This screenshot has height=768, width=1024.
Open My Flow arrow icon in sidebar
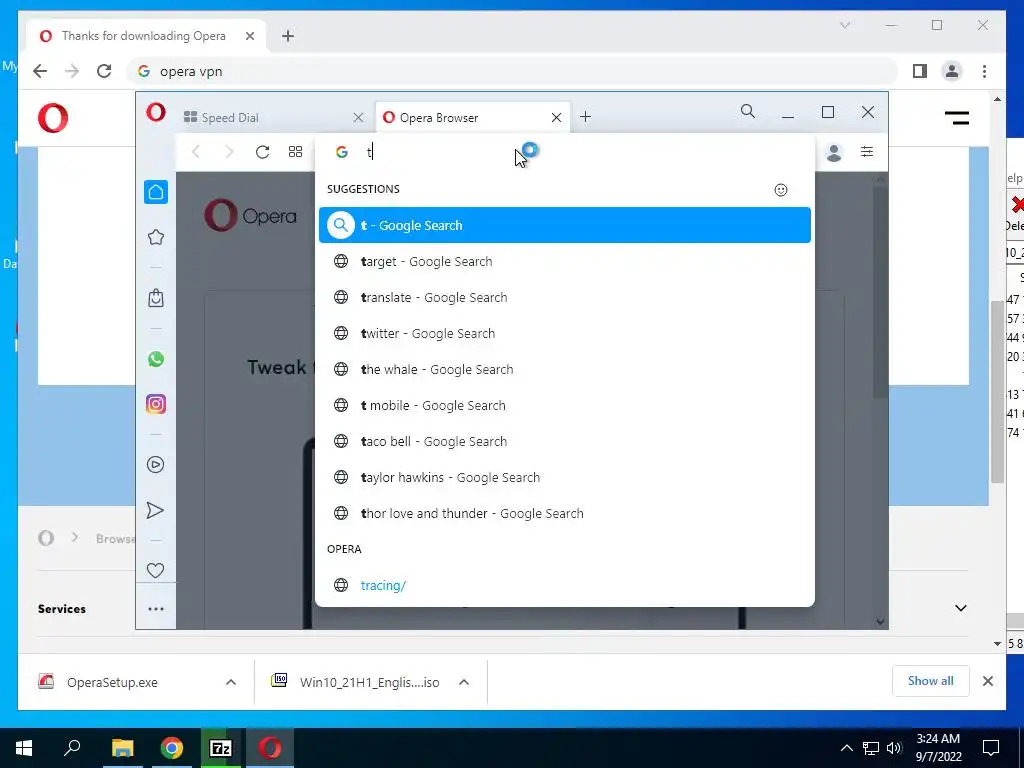pos(155,510)
